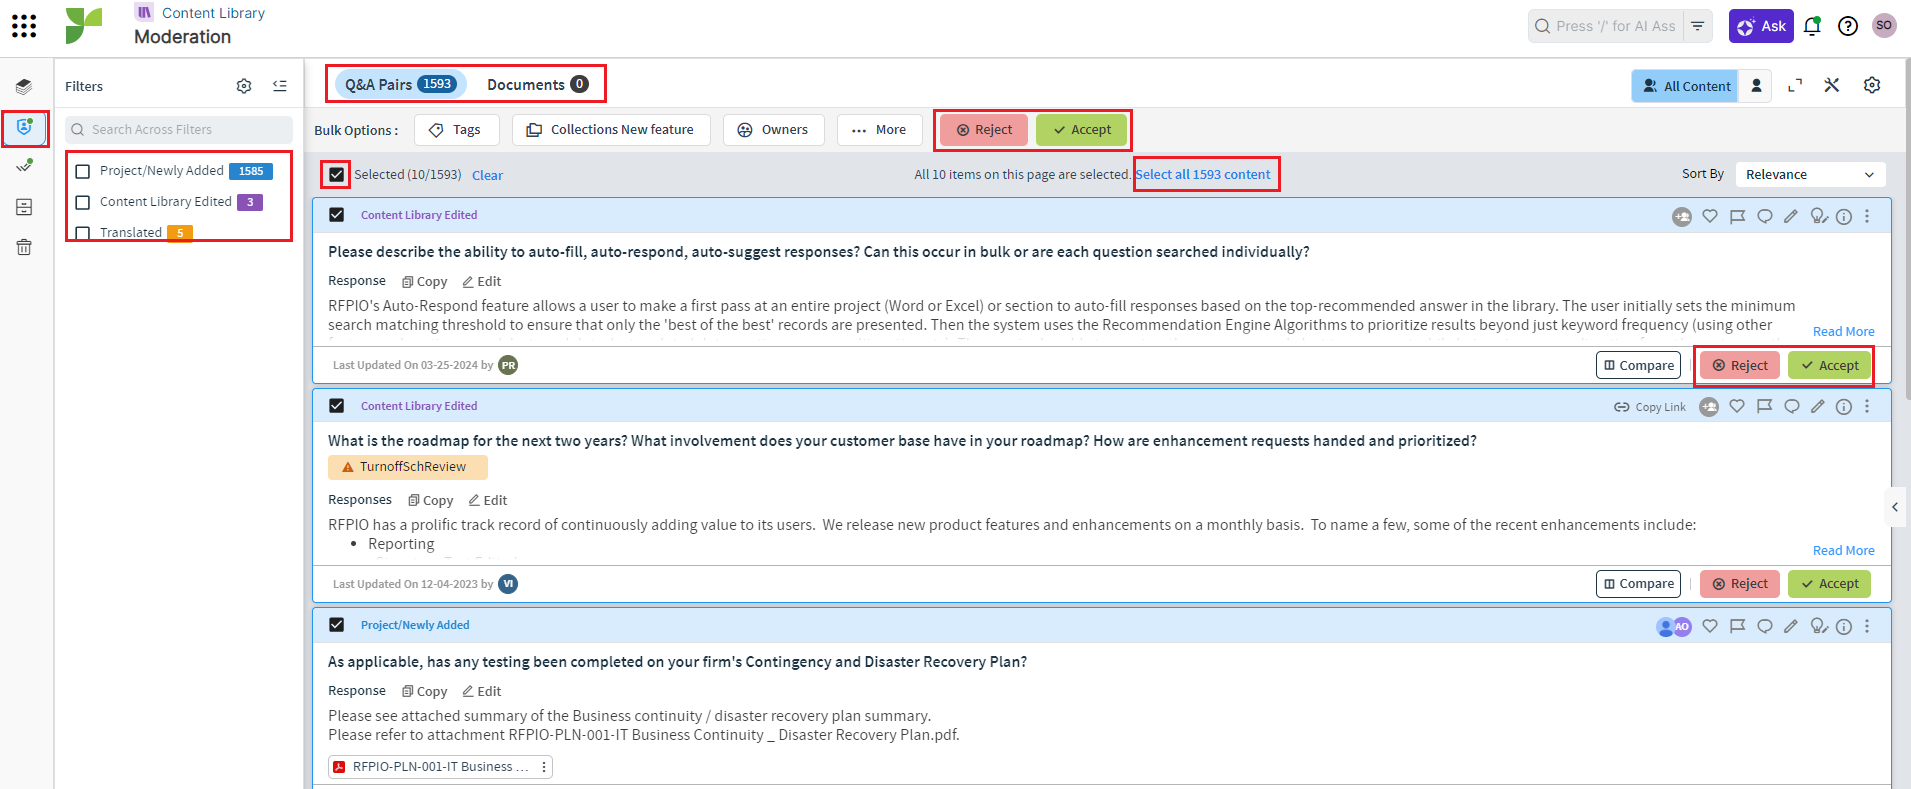The width and height of the screenshot is (1911, 789).
Task: Open bulk Collections option
Action: (x=611, y=130)
